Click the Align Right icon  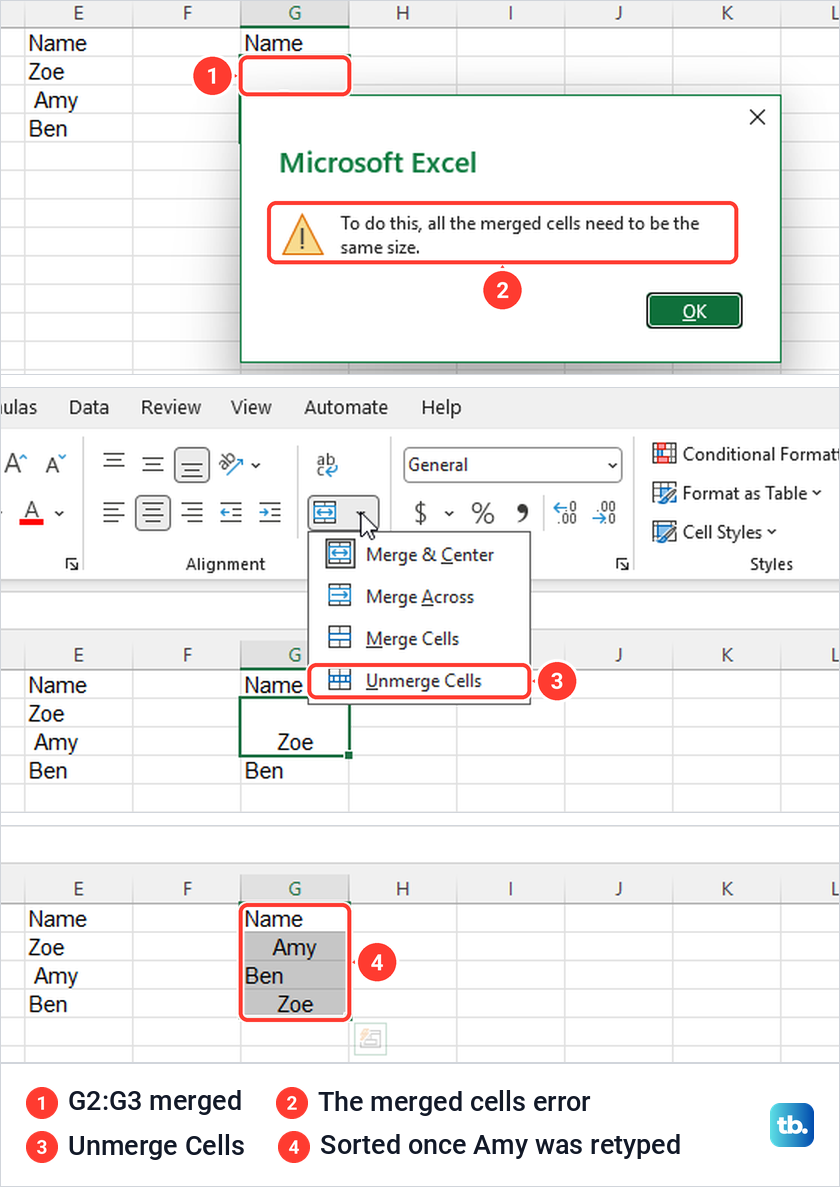tap(192, 512)
